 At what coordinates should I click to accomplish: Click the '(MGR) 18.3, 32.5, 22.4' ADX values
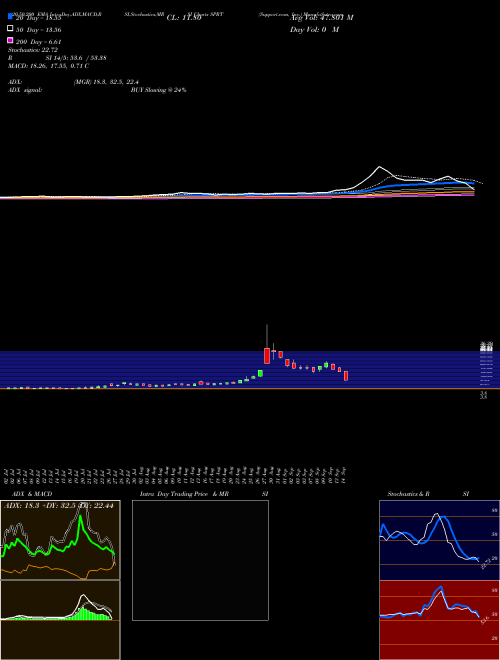(106, 82)
